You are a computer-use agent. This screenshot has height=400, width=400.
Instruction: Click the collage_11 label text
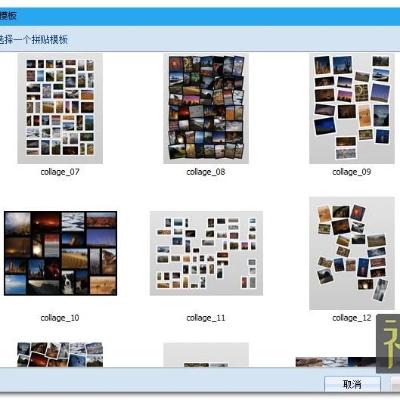206,318
